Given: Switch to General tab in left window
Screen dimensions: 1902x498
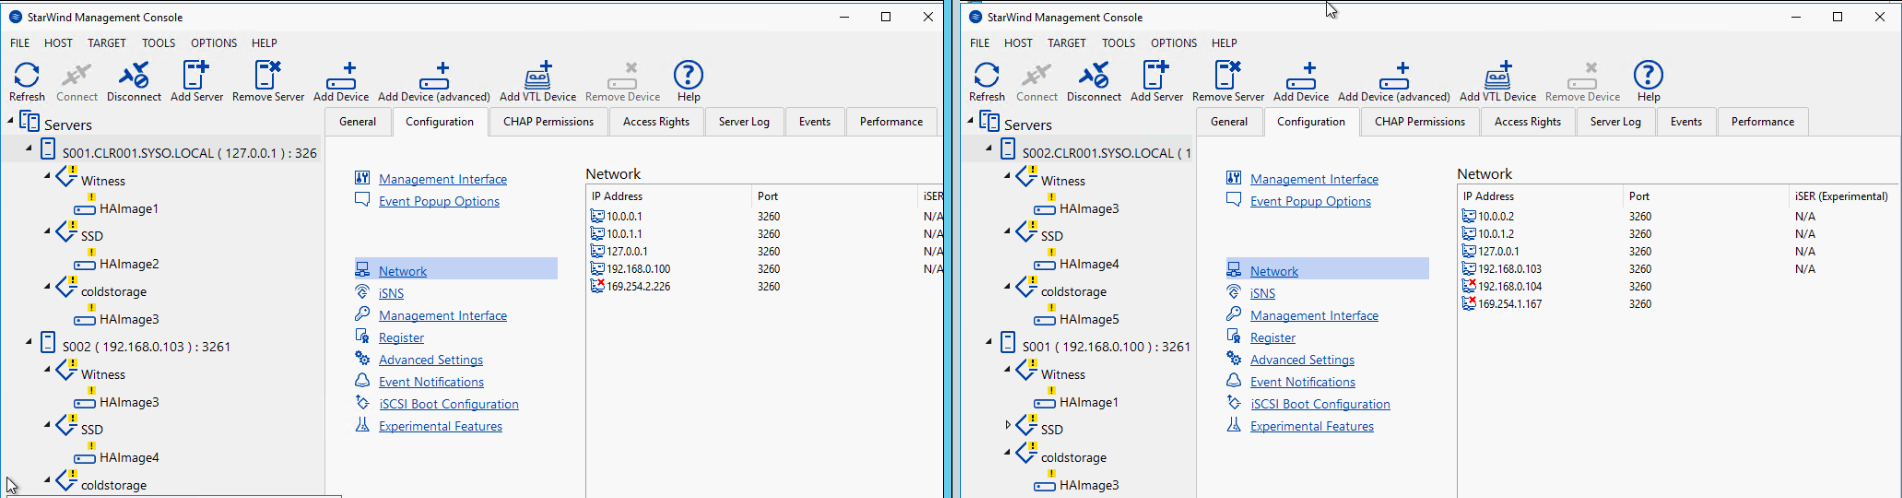Looking at the screenshot, I should (357, 122).
